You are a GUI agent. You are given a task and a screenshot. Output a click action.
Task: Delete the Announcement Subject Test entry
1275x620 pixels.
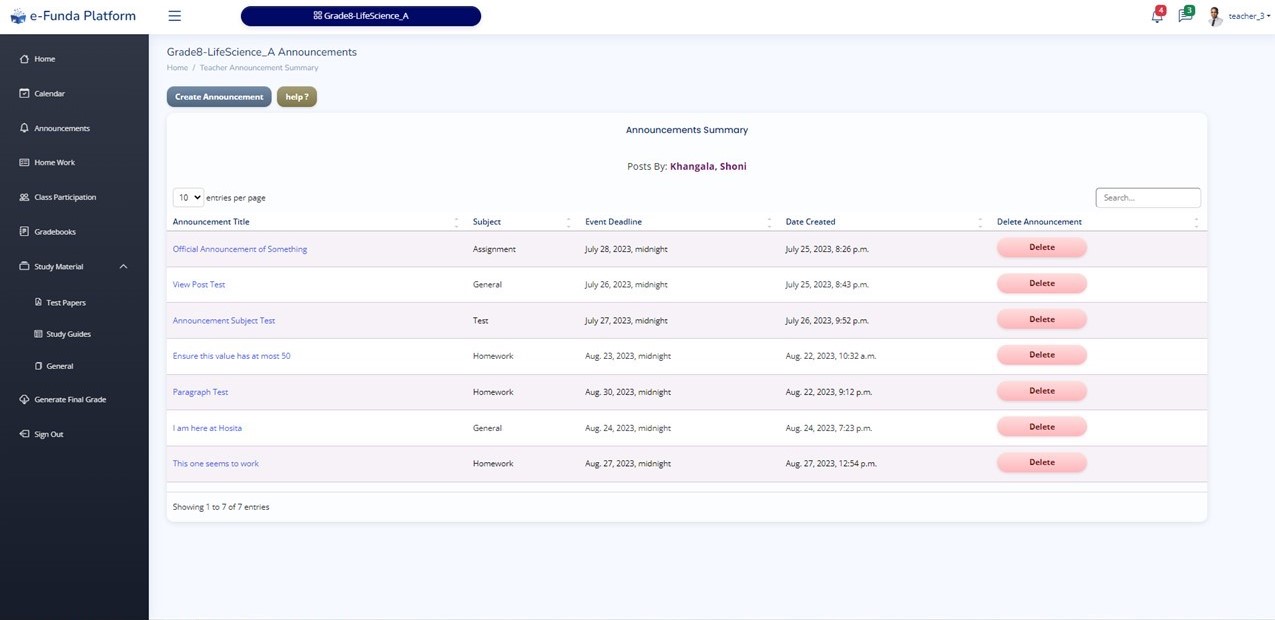coord(1042,319)
